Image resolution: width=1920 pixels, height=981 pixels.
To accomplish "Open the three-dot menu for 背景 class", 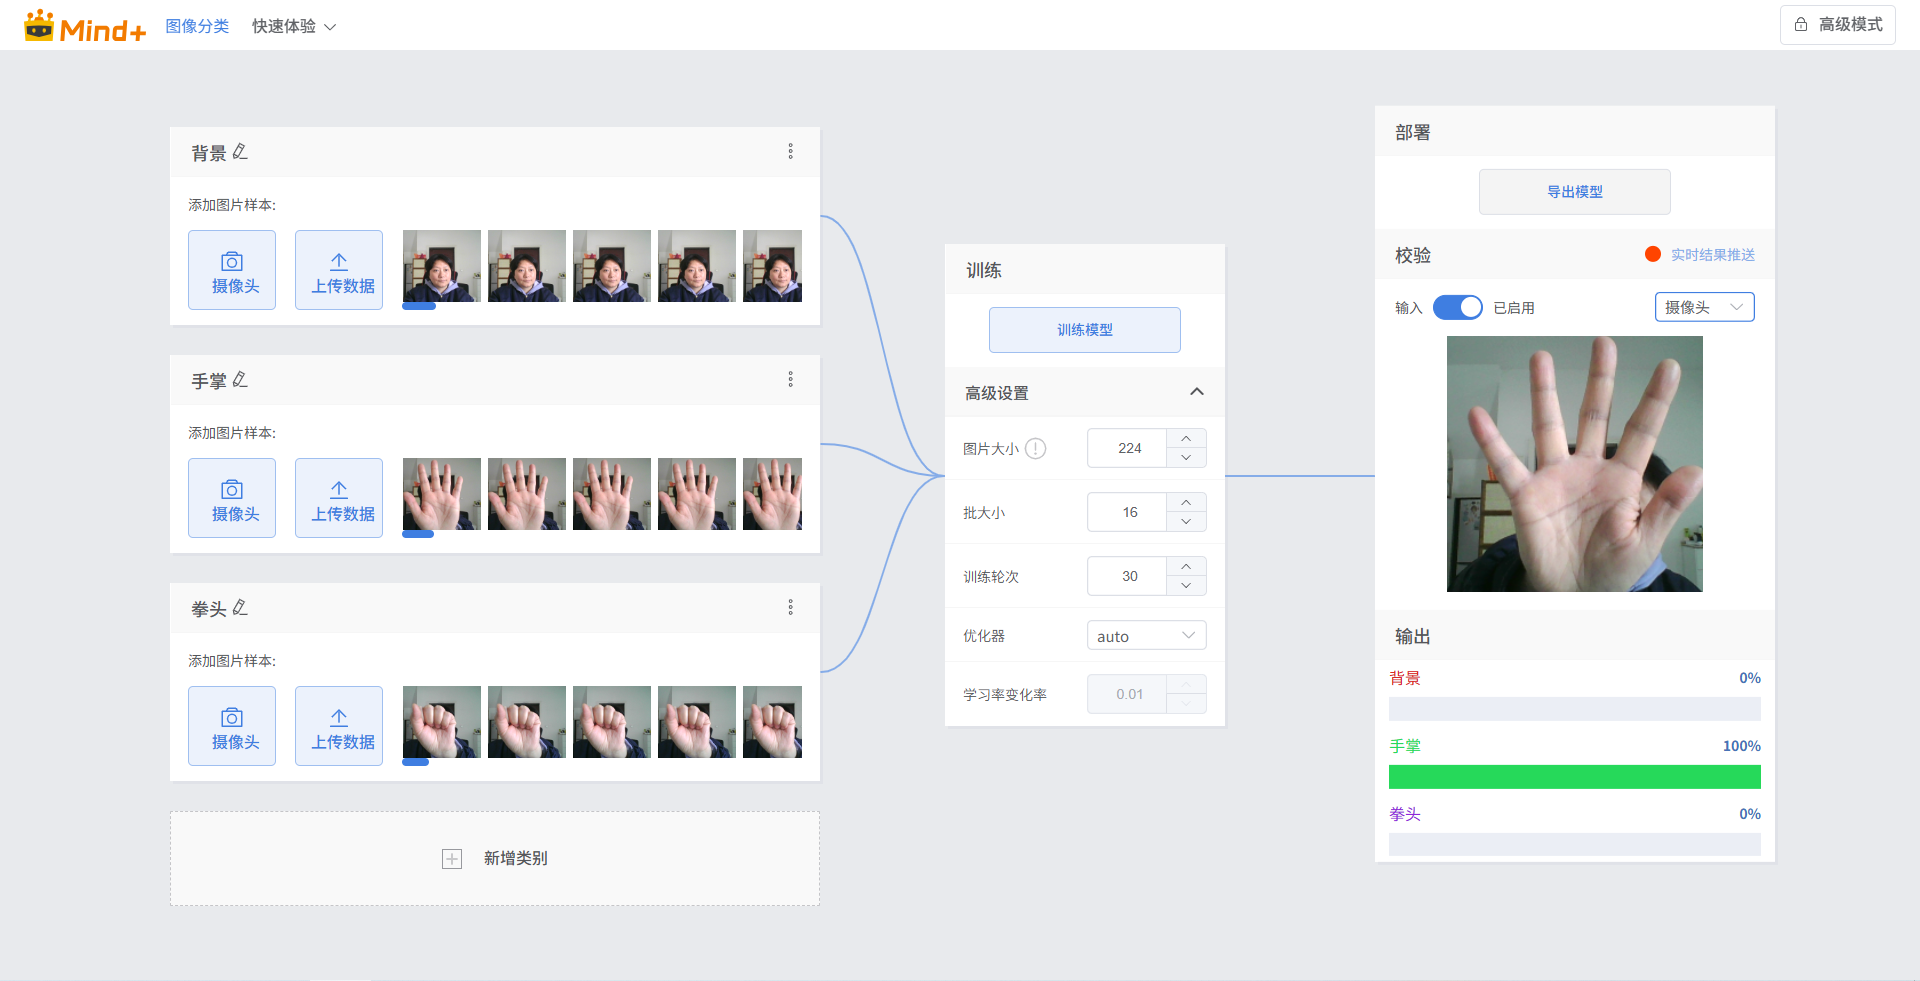I will pos(790,151).
